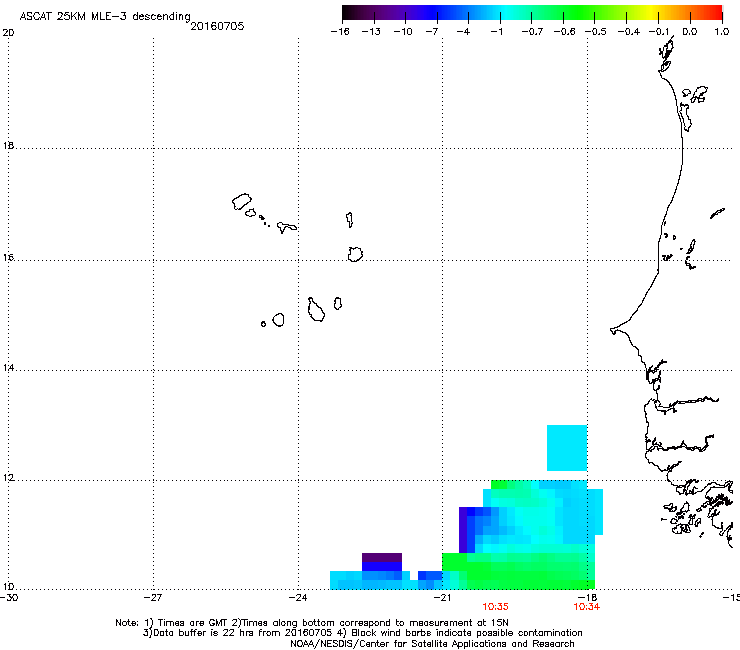Click the 0.0 color scale label
Image resolution: width=740 pixels, height=650 pixels.
pyautogui.click(x=690, y=32)
